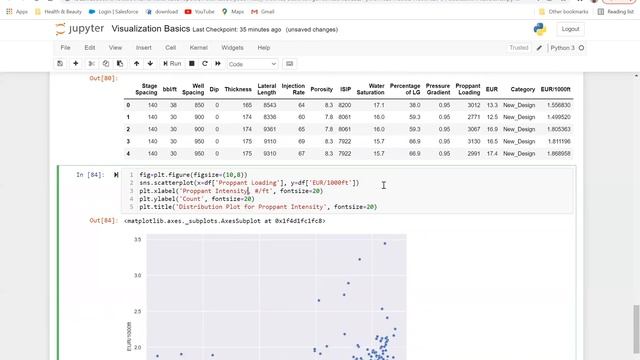
Task: Open the command palette keyboard icon
Action: pos(289,64)
